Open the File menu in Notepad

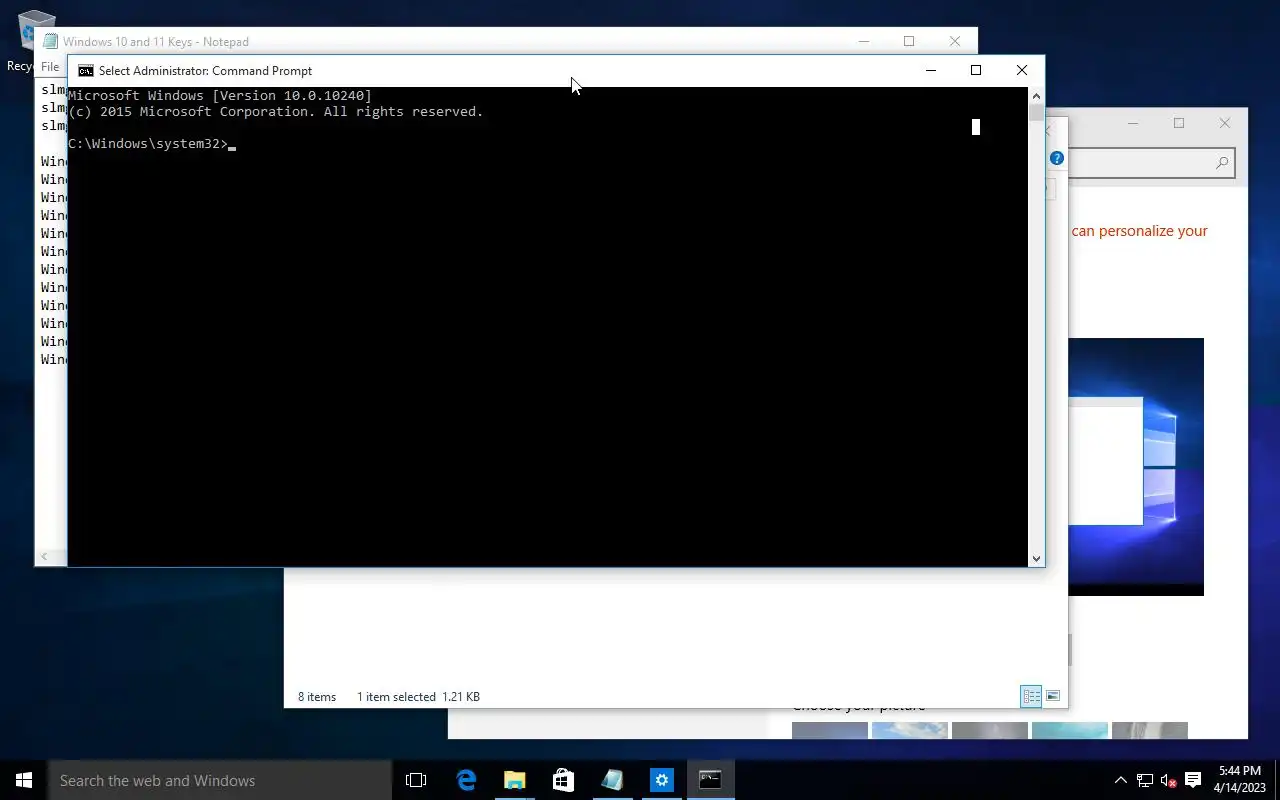(50, 67)
